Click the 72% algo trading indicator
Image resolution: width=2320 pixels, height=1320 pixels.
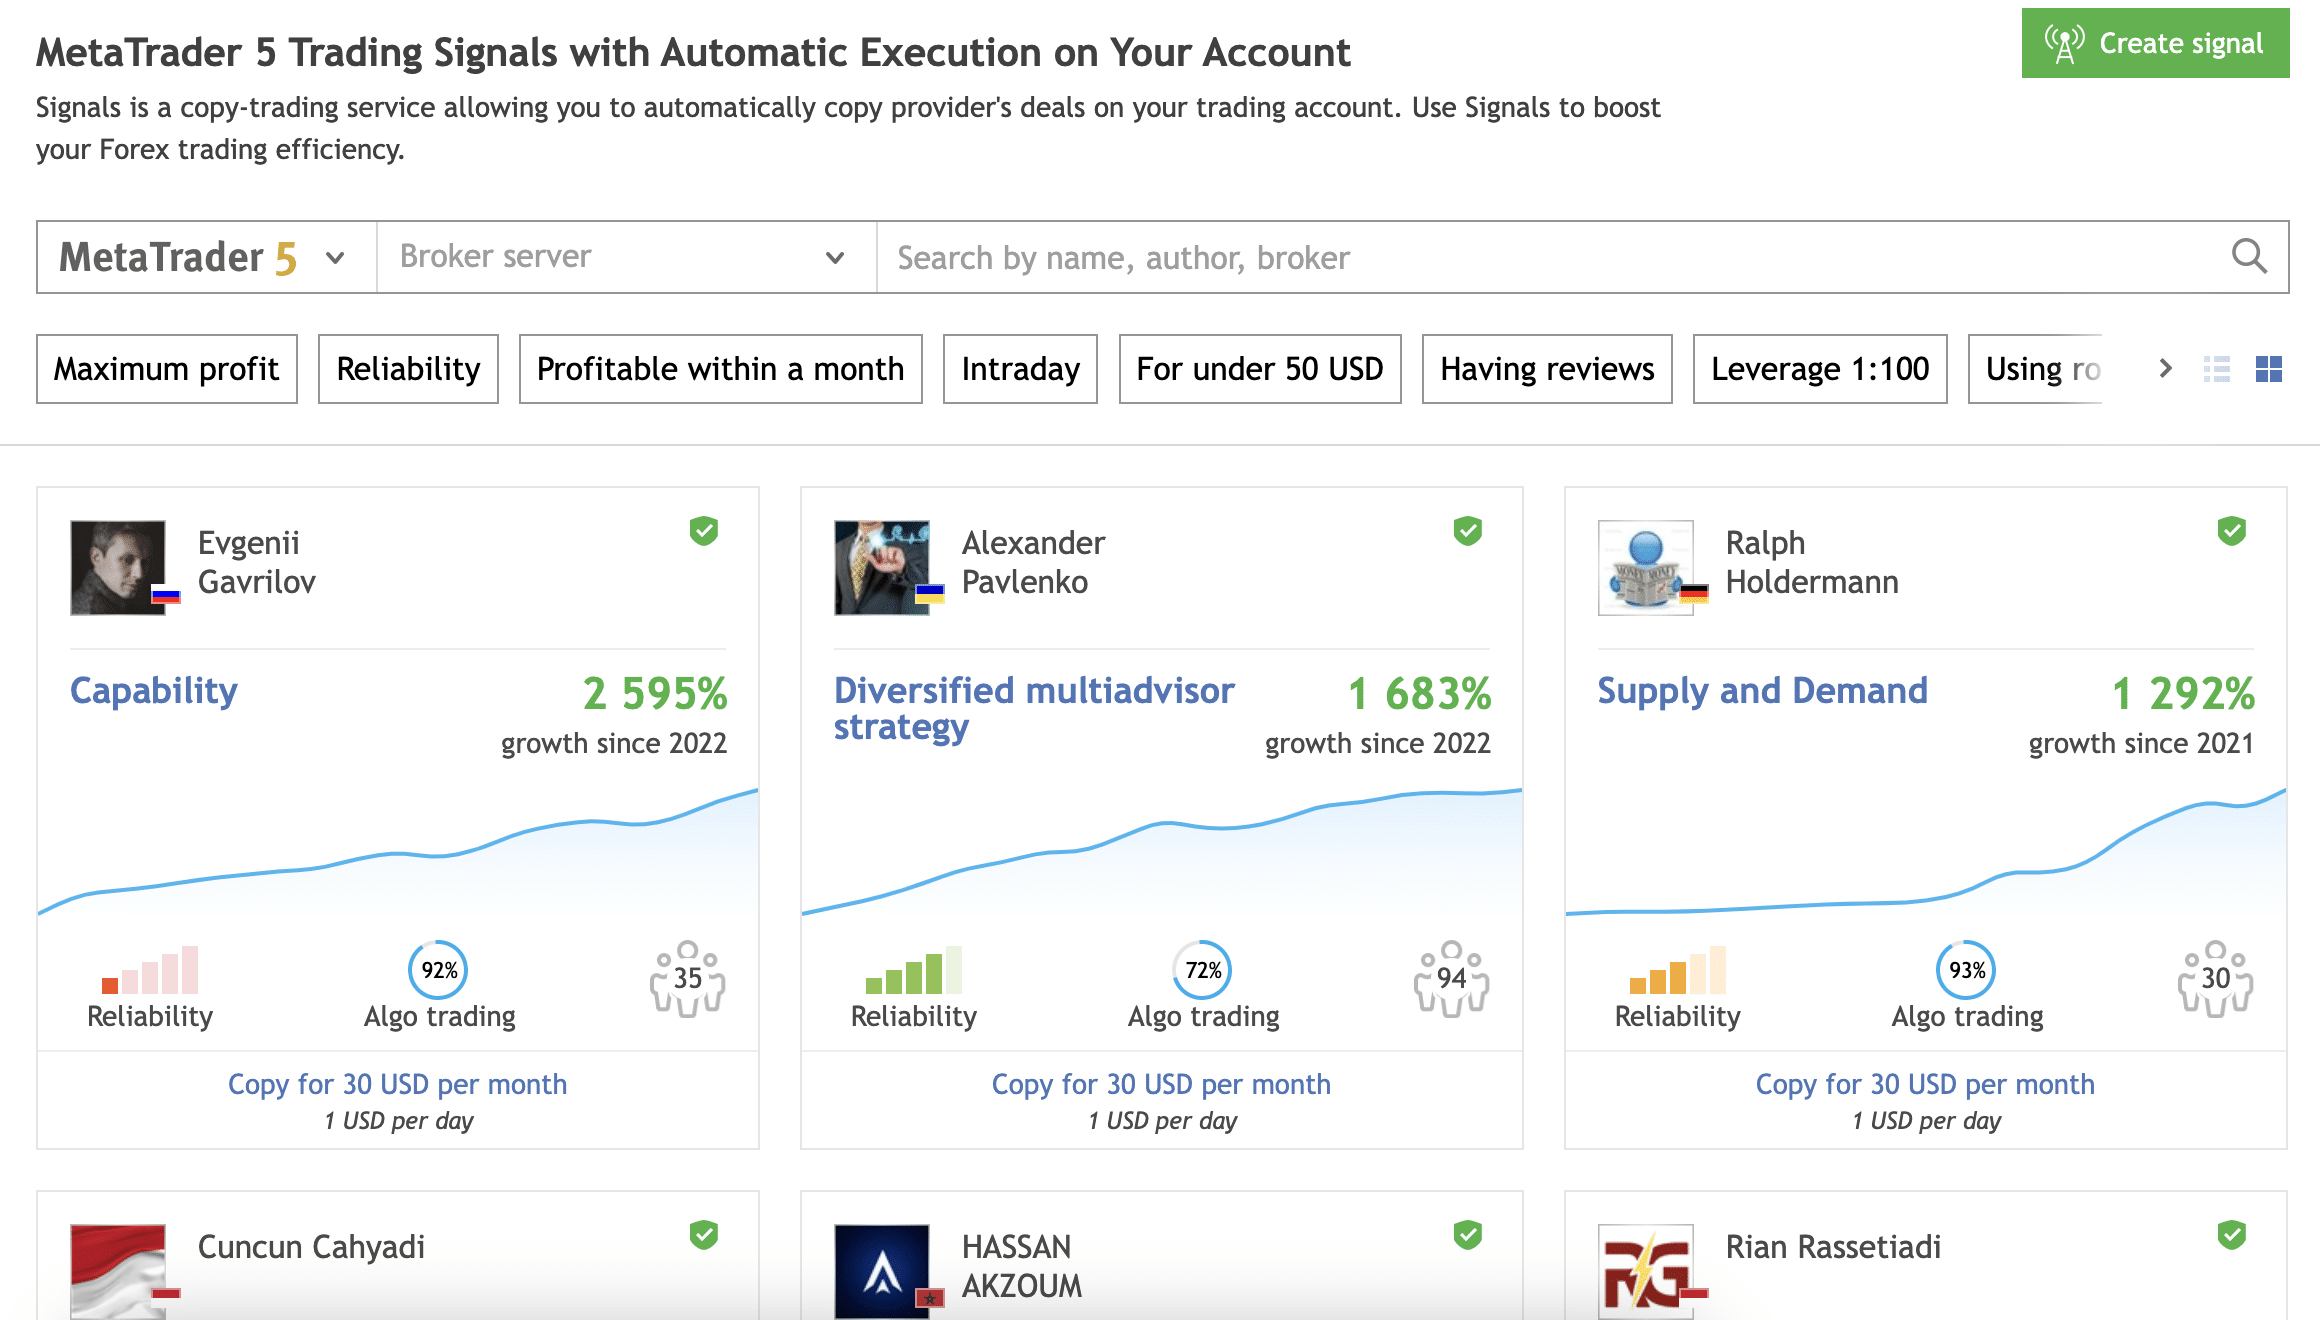(x=1203, y=970)
